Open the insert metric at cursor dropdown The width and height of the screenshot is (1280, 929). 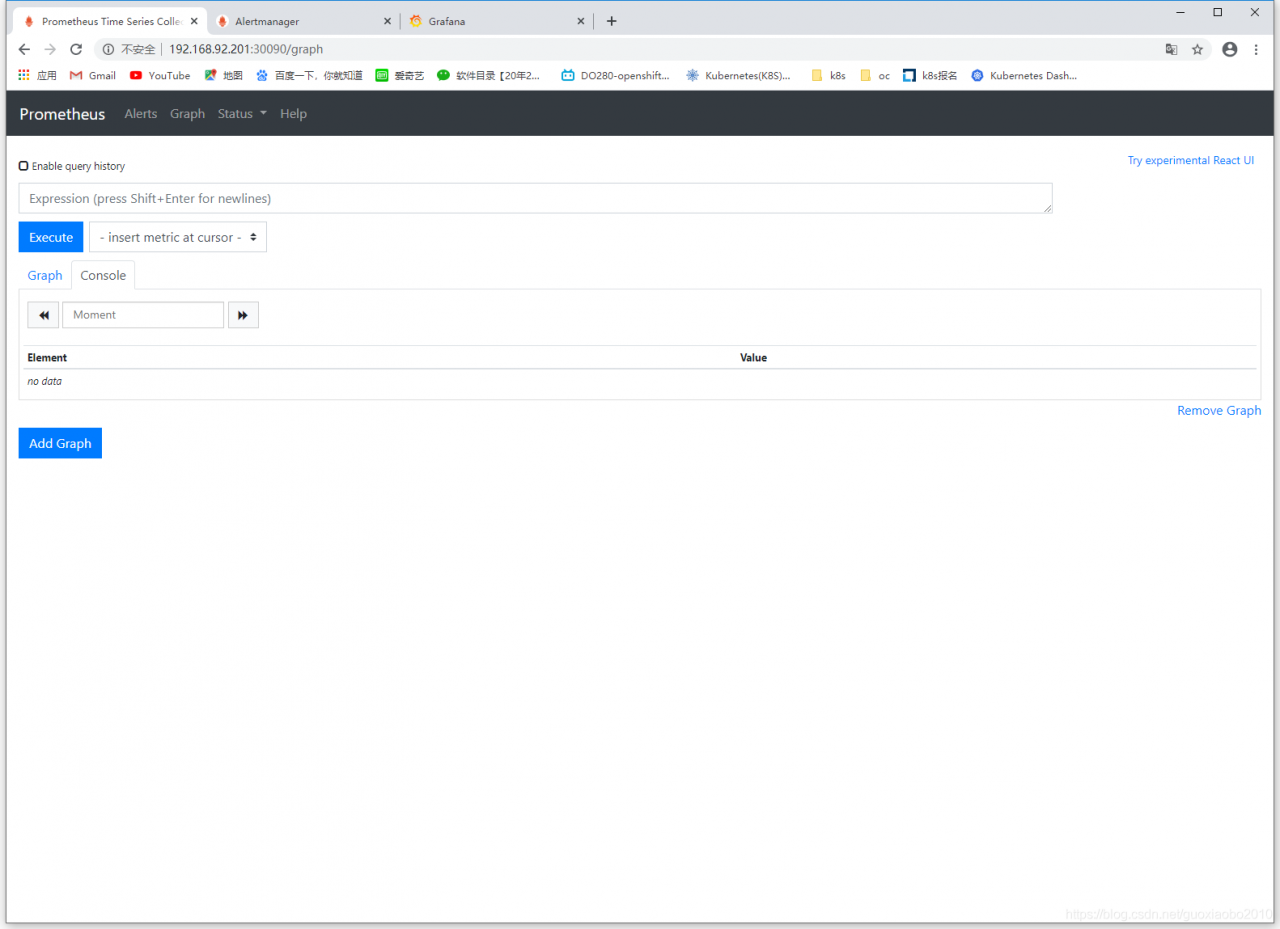point(178,237)
